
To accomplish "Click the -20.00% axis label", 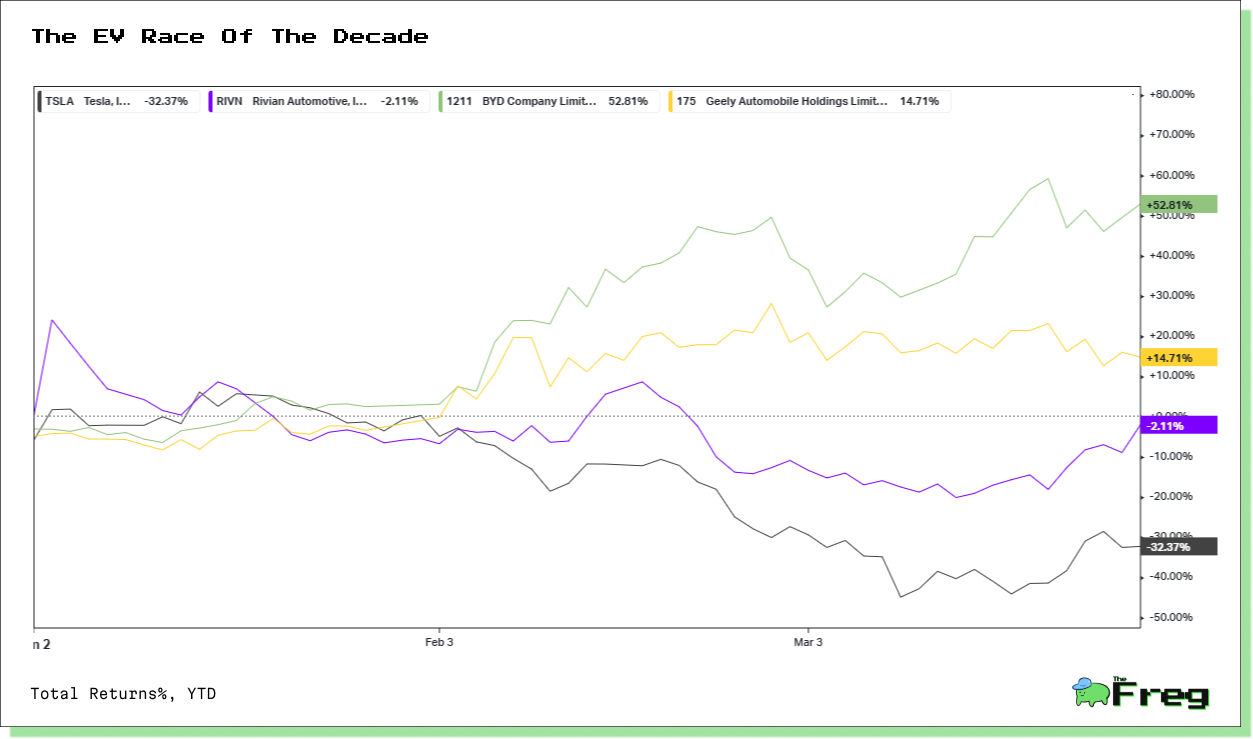I will tap(1172, 496).
